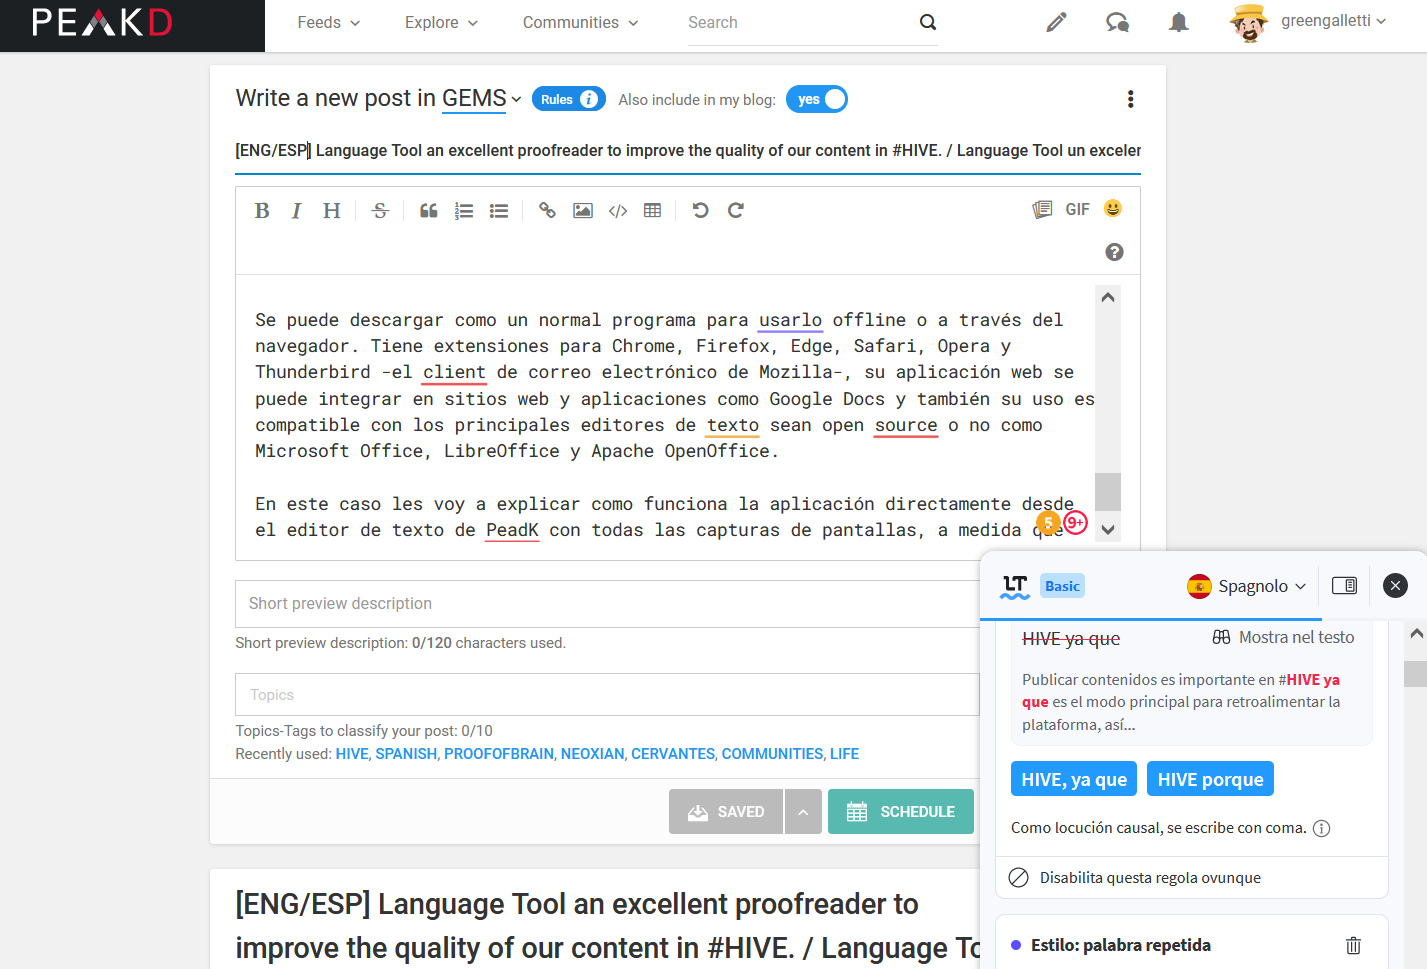Image resolution: width=1427 pixels, height=969 pixels.
Task: Add the CERVANTES recent tag
Action: pyautogui.click(x=673, y=754)
